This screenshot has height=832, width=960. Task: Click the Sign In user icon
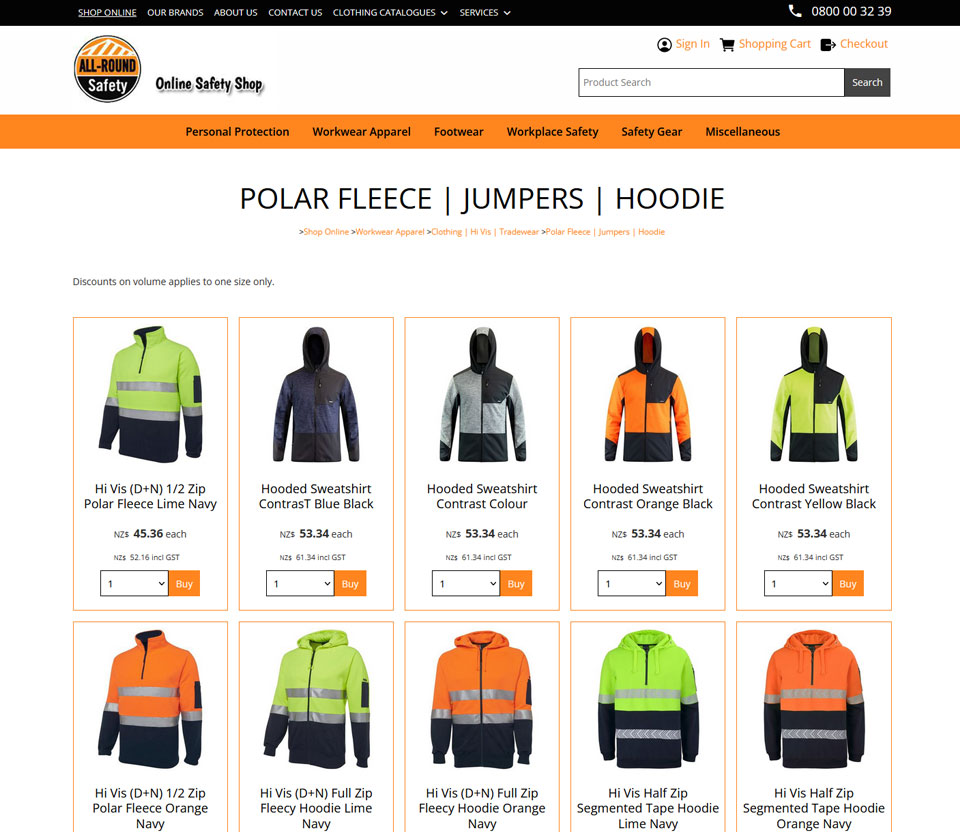click(x=664, y=45)
